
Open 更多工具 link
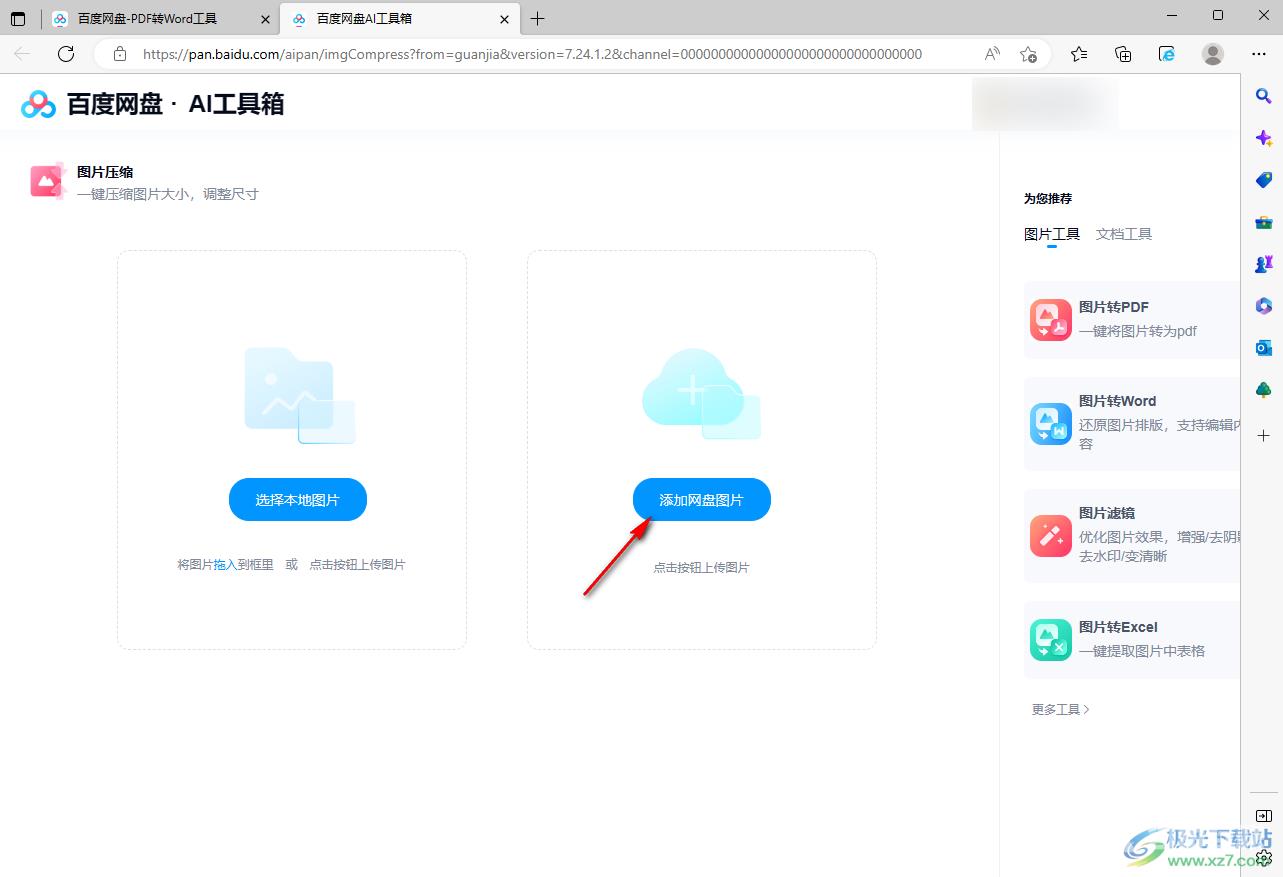tap(1061, 709)
